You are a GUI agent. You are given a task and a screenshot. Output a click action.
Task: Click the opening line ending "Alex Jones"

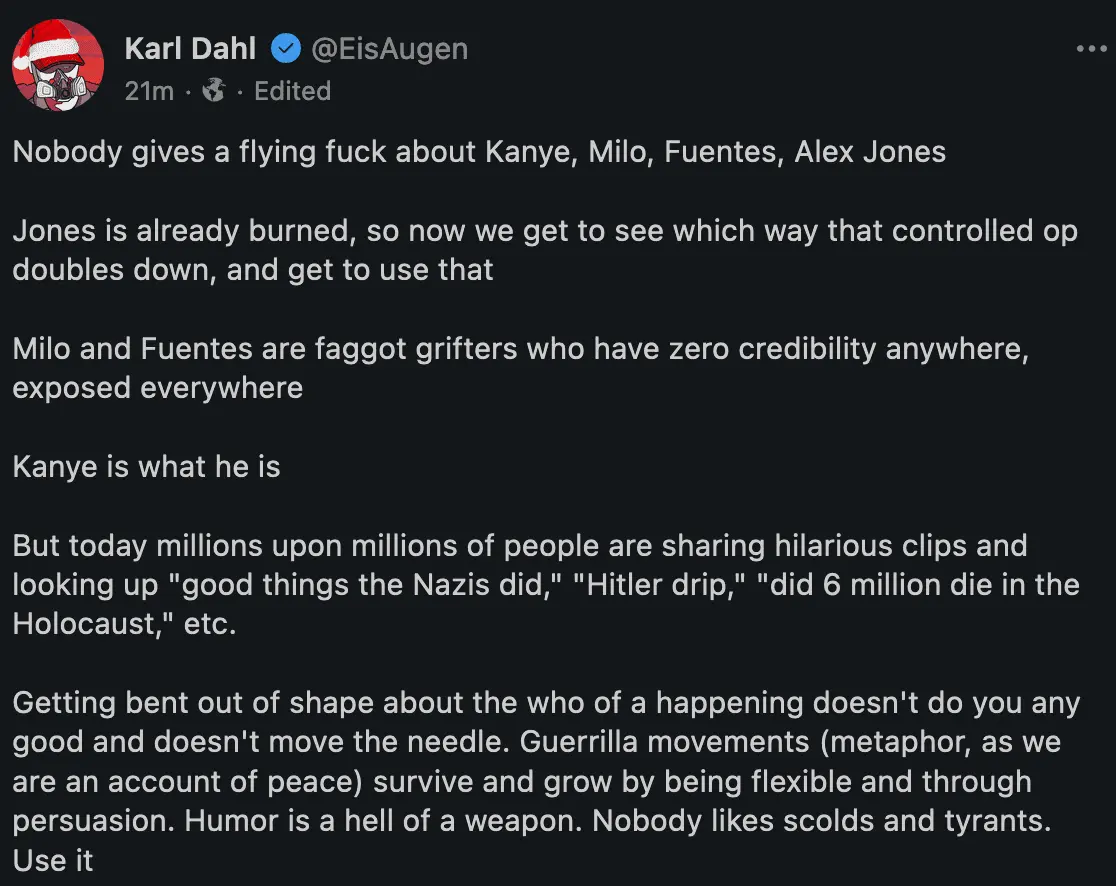click(x=479, y=152)
